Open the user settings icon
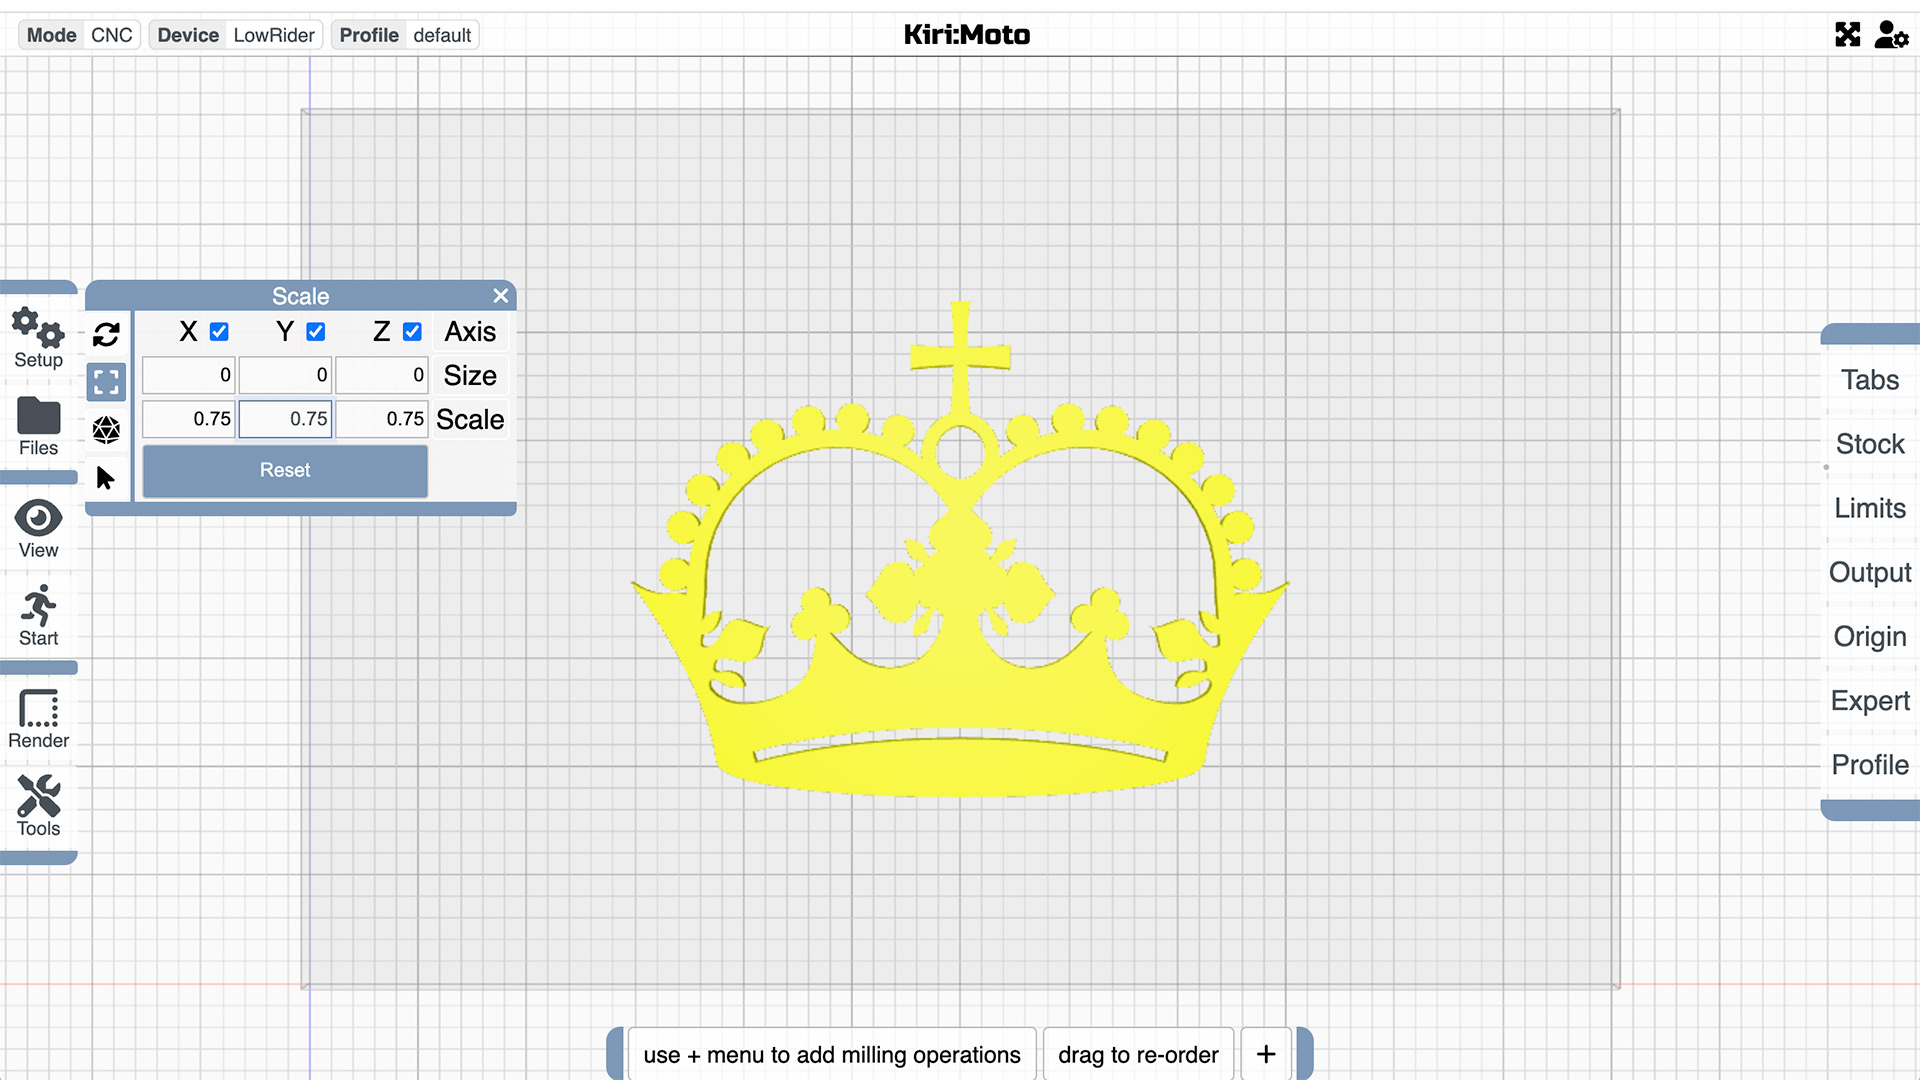 [1891, 35]
